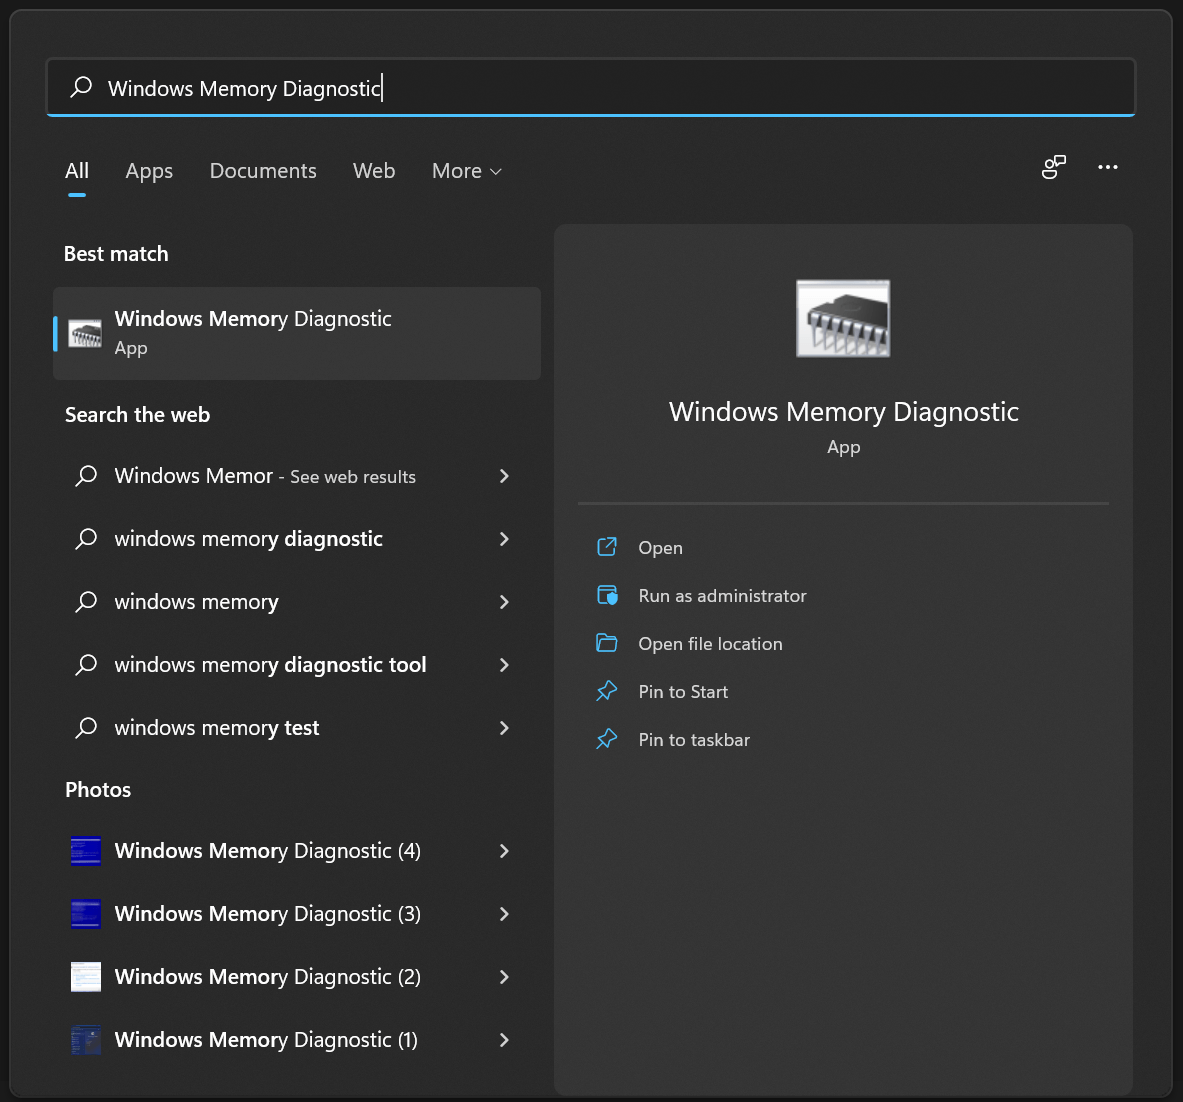The image size is (1183, 1102).
Task: Click the large memory chip app icon
Action: [842, 318]
